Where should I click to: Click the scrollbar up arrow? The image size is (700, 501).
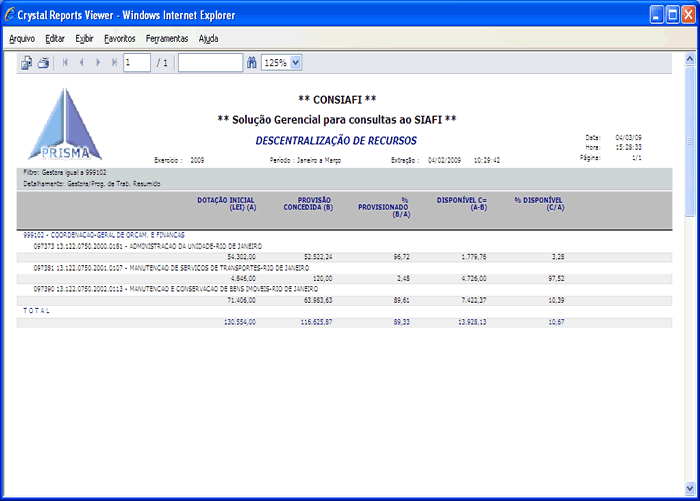[690, 59]
